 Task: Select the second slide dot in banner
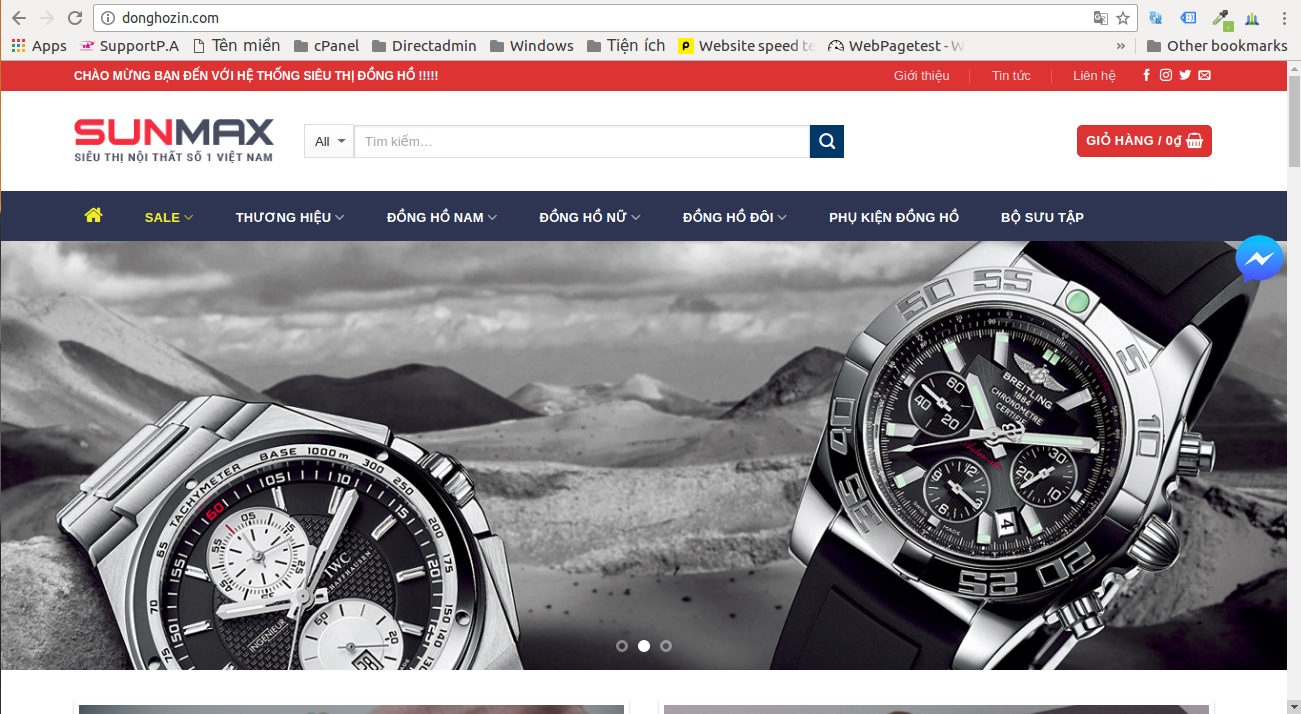click(x=644, y=646)
